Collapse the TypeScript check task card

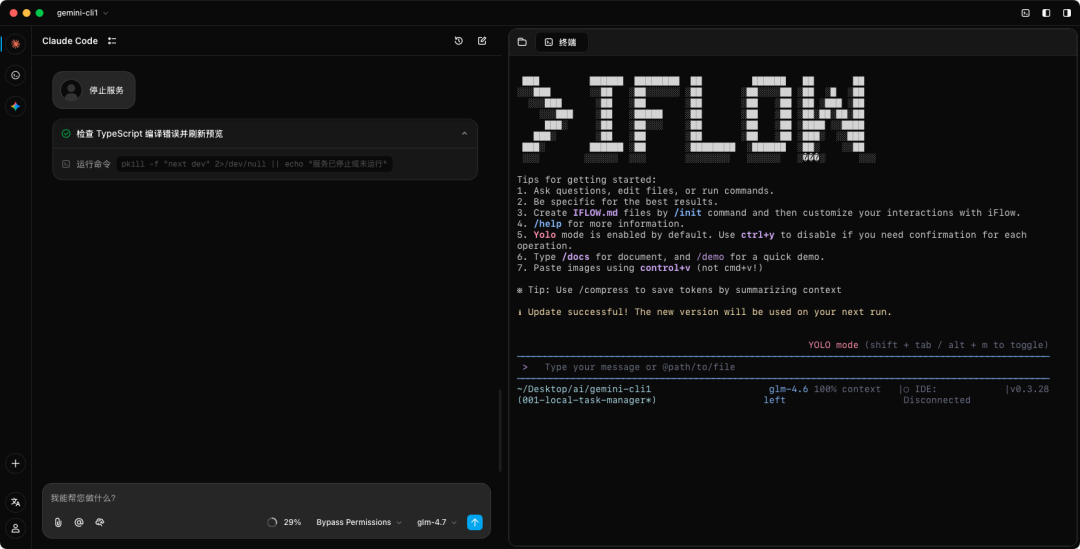[464, 133]
